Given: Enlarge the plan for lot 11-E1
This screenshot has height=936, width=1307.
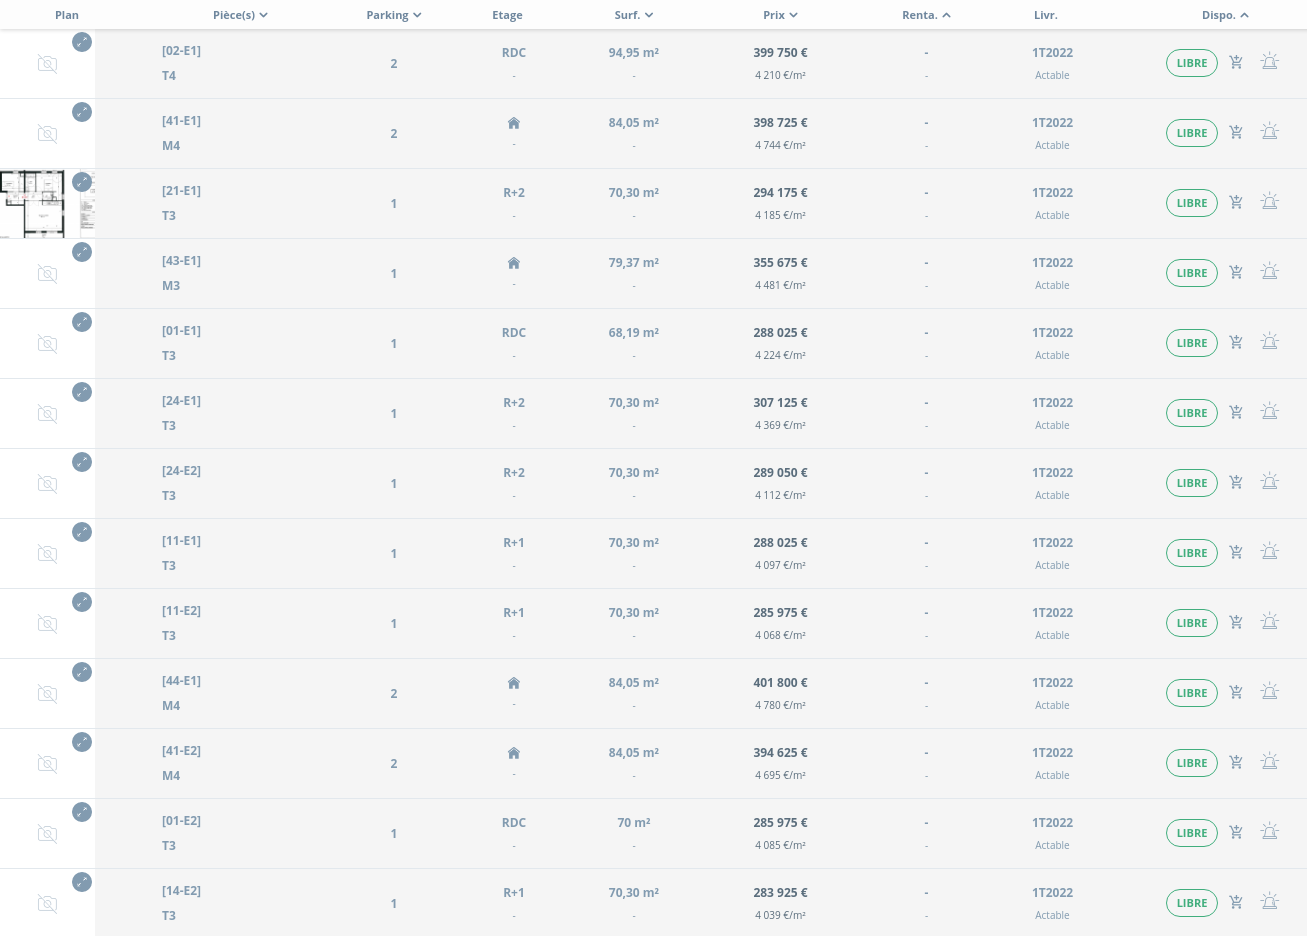Looking at the screenshot, I should 82,532.
